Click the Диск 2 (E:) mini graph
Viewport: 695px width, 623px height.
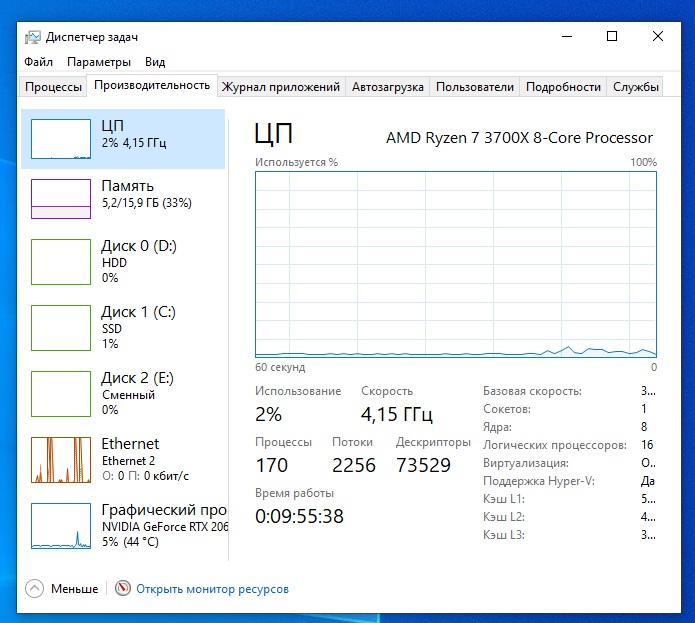click(x=61, y=394)
